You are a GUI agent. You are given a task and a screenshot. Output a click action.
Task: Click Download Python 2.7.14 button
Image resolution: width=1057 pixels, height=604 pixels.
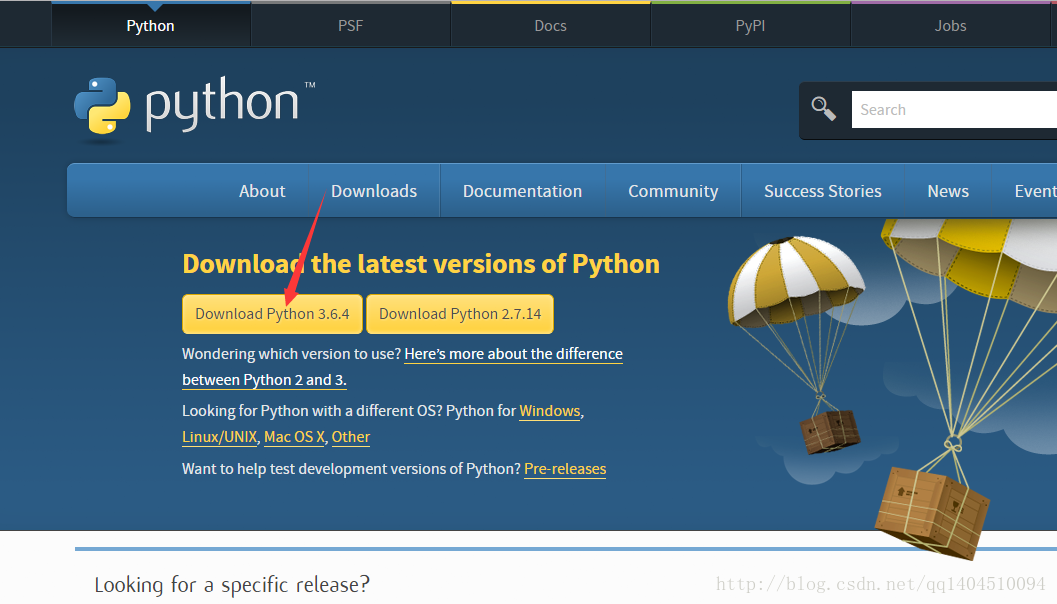tap(460, 314)
